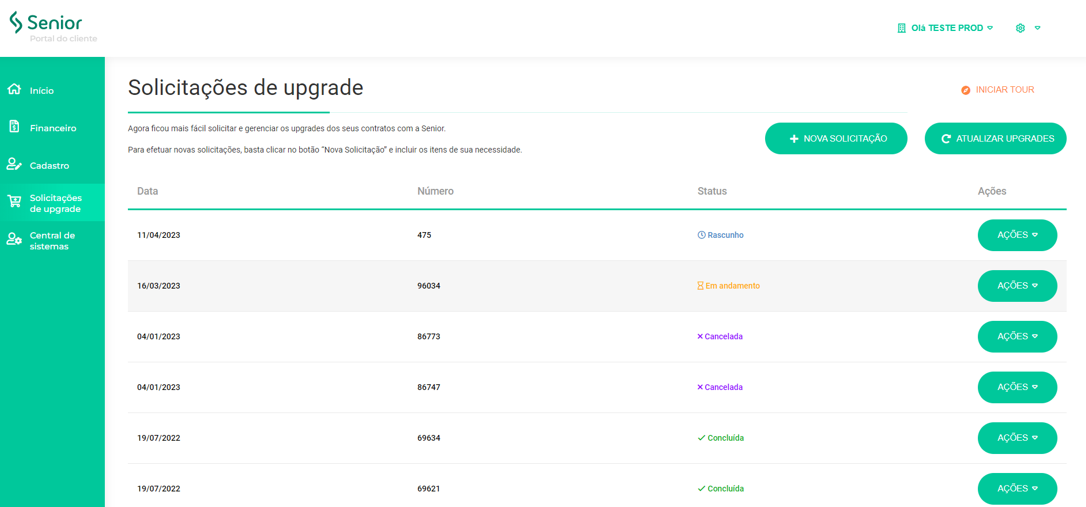Screen dimensions: 1086x507
Task: Open Ações dropdown for request 86747
Action: pyautogui.click(x=1017, y=387)
